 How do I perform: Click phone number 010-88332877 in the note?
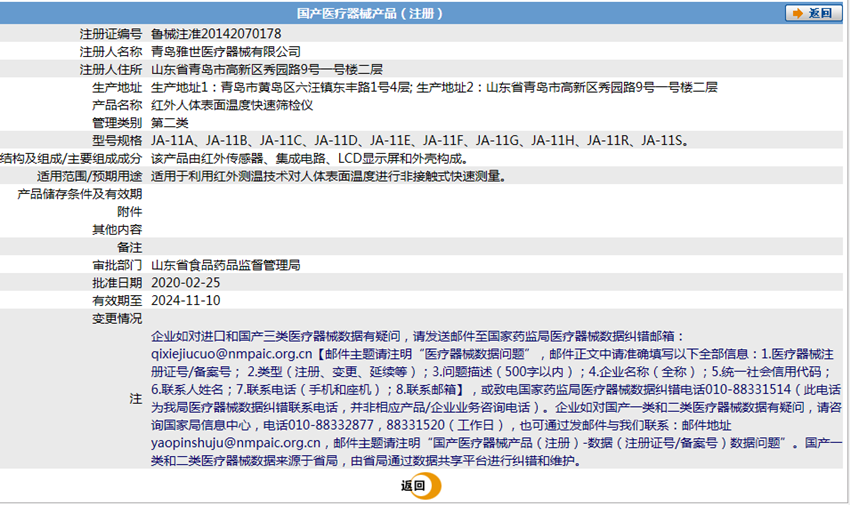click(x=331, y=425)
